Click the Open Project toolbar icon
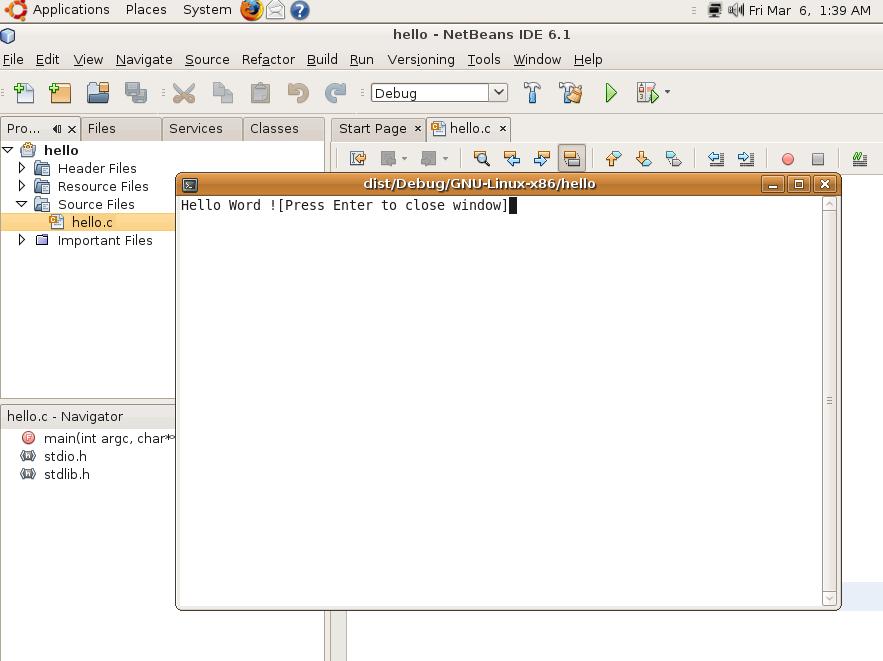 [98, 93]
